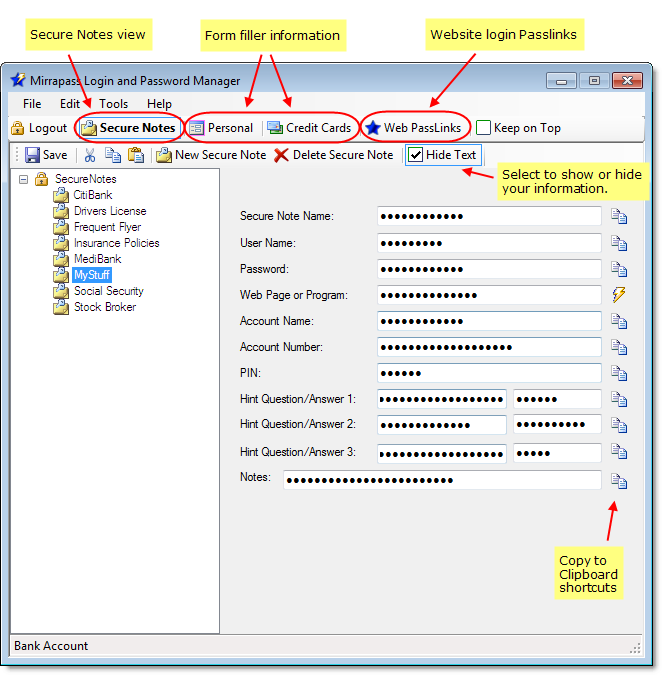Select the Frequent Flyer note
The image size is (662, 675).
pyautogui.click(x=108, y=227)
